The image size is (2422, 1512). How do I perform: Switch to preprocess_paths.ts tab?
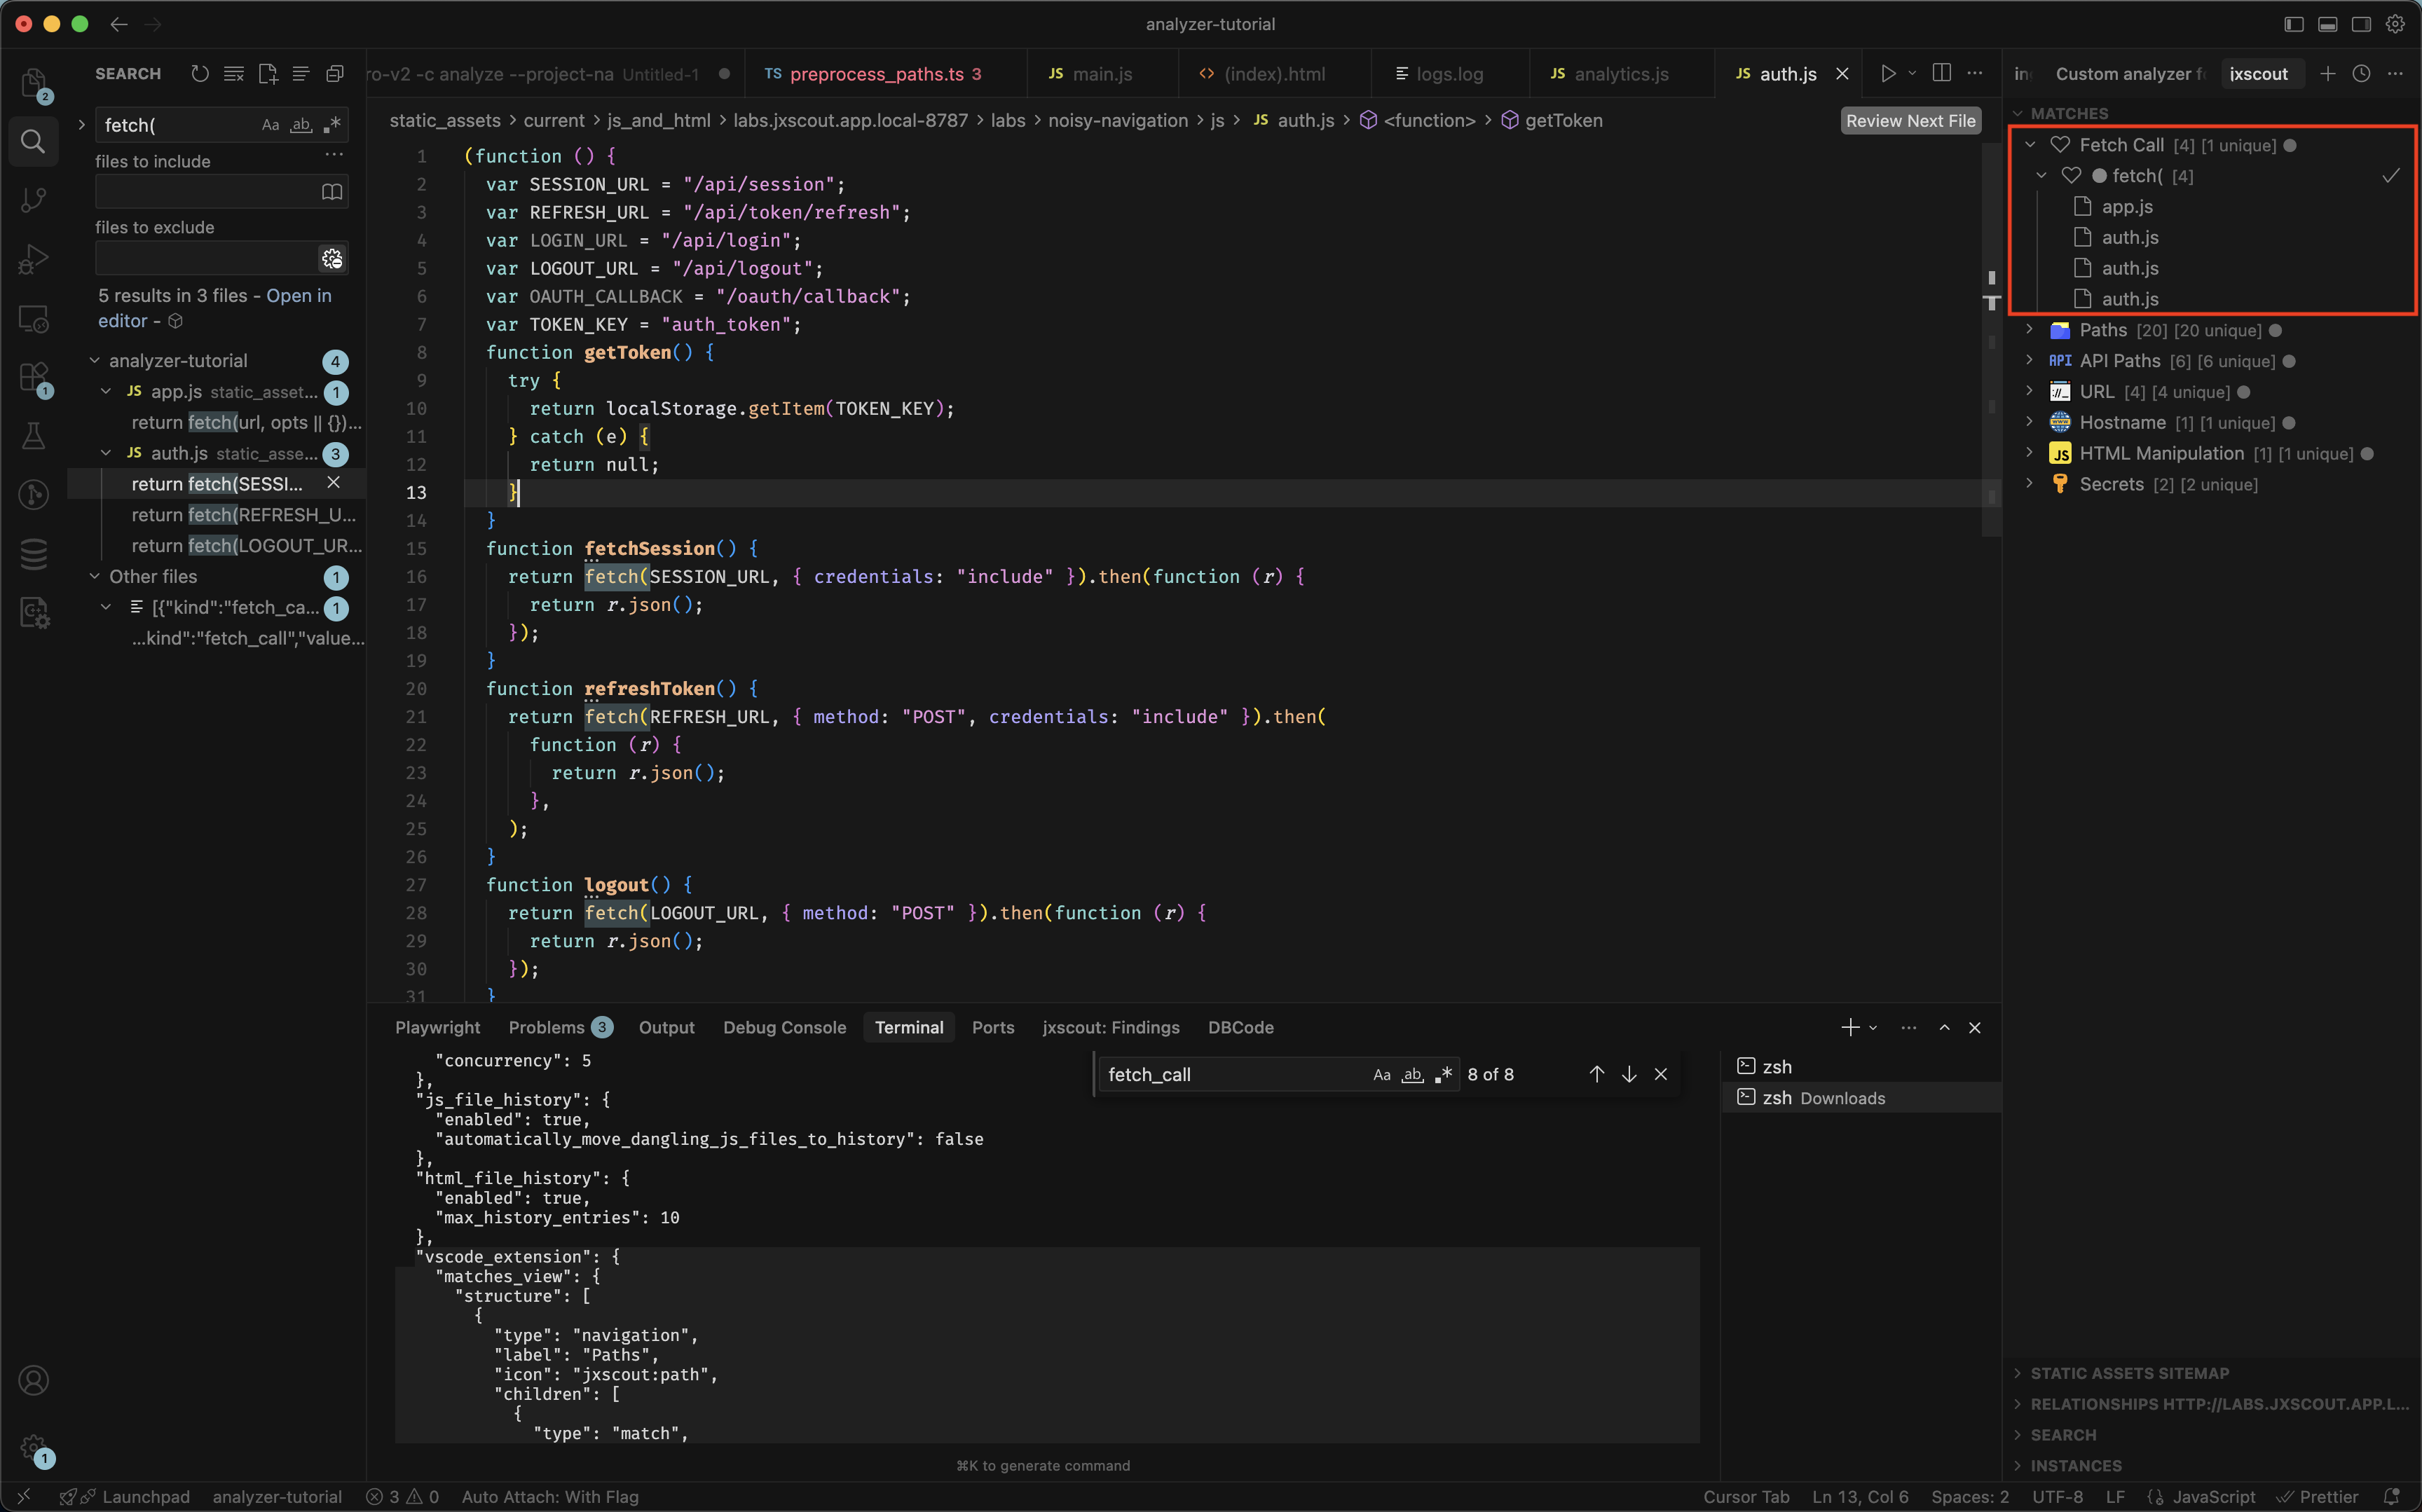click(886, 74)
